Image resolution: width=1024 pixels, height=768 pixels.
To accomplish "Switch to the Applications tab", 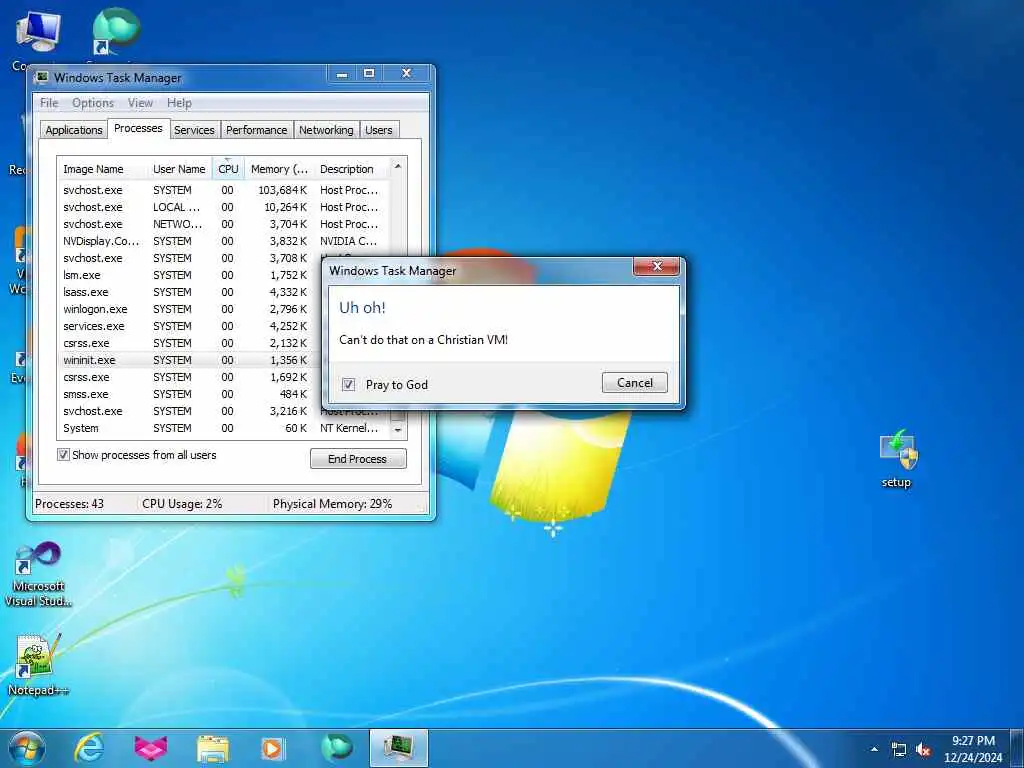I will pyautogui.click(x=74, y=130).
